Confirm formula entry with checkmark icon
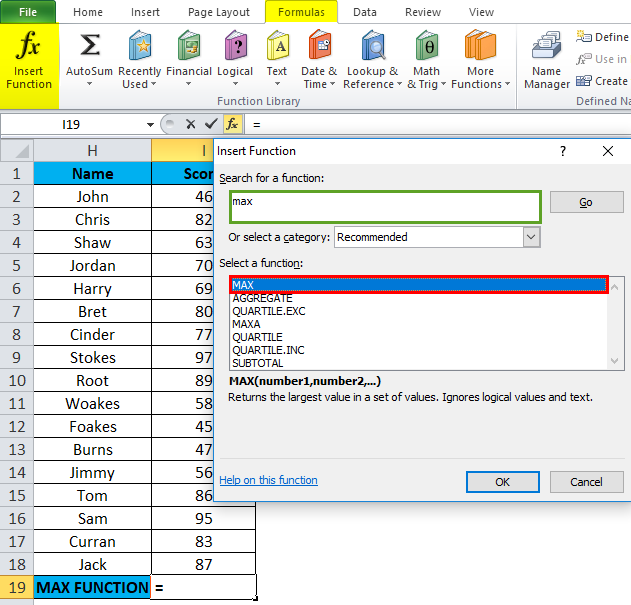 pos(211,124)
